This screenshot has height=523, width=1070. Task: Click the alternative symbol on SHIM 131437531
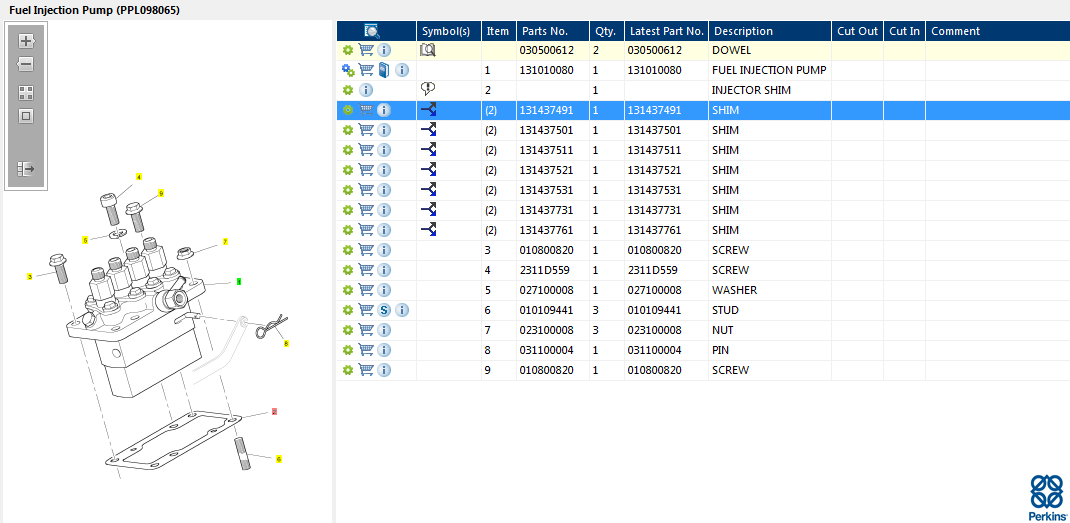click(428, 189)
